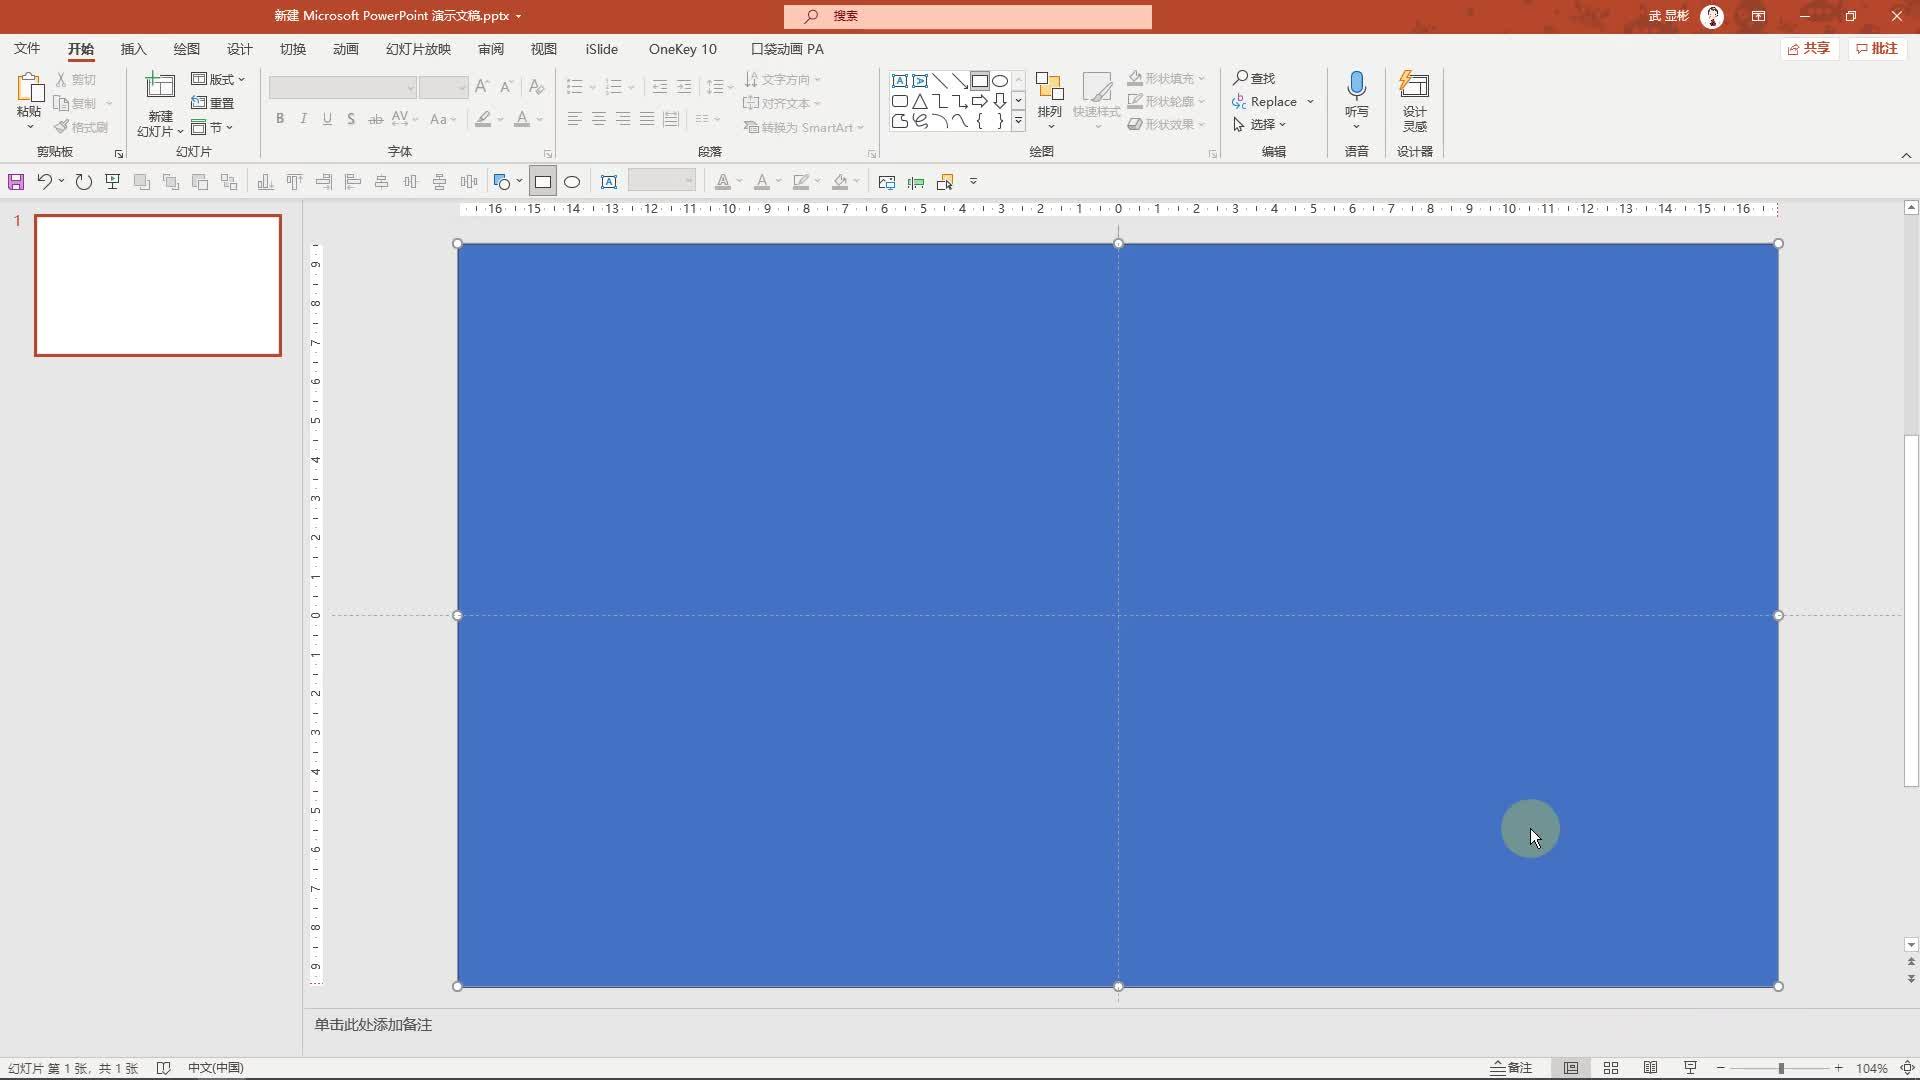
Task: Redo the action in quick toolbar
Action: pyautogui.click(x=84, y=182)
